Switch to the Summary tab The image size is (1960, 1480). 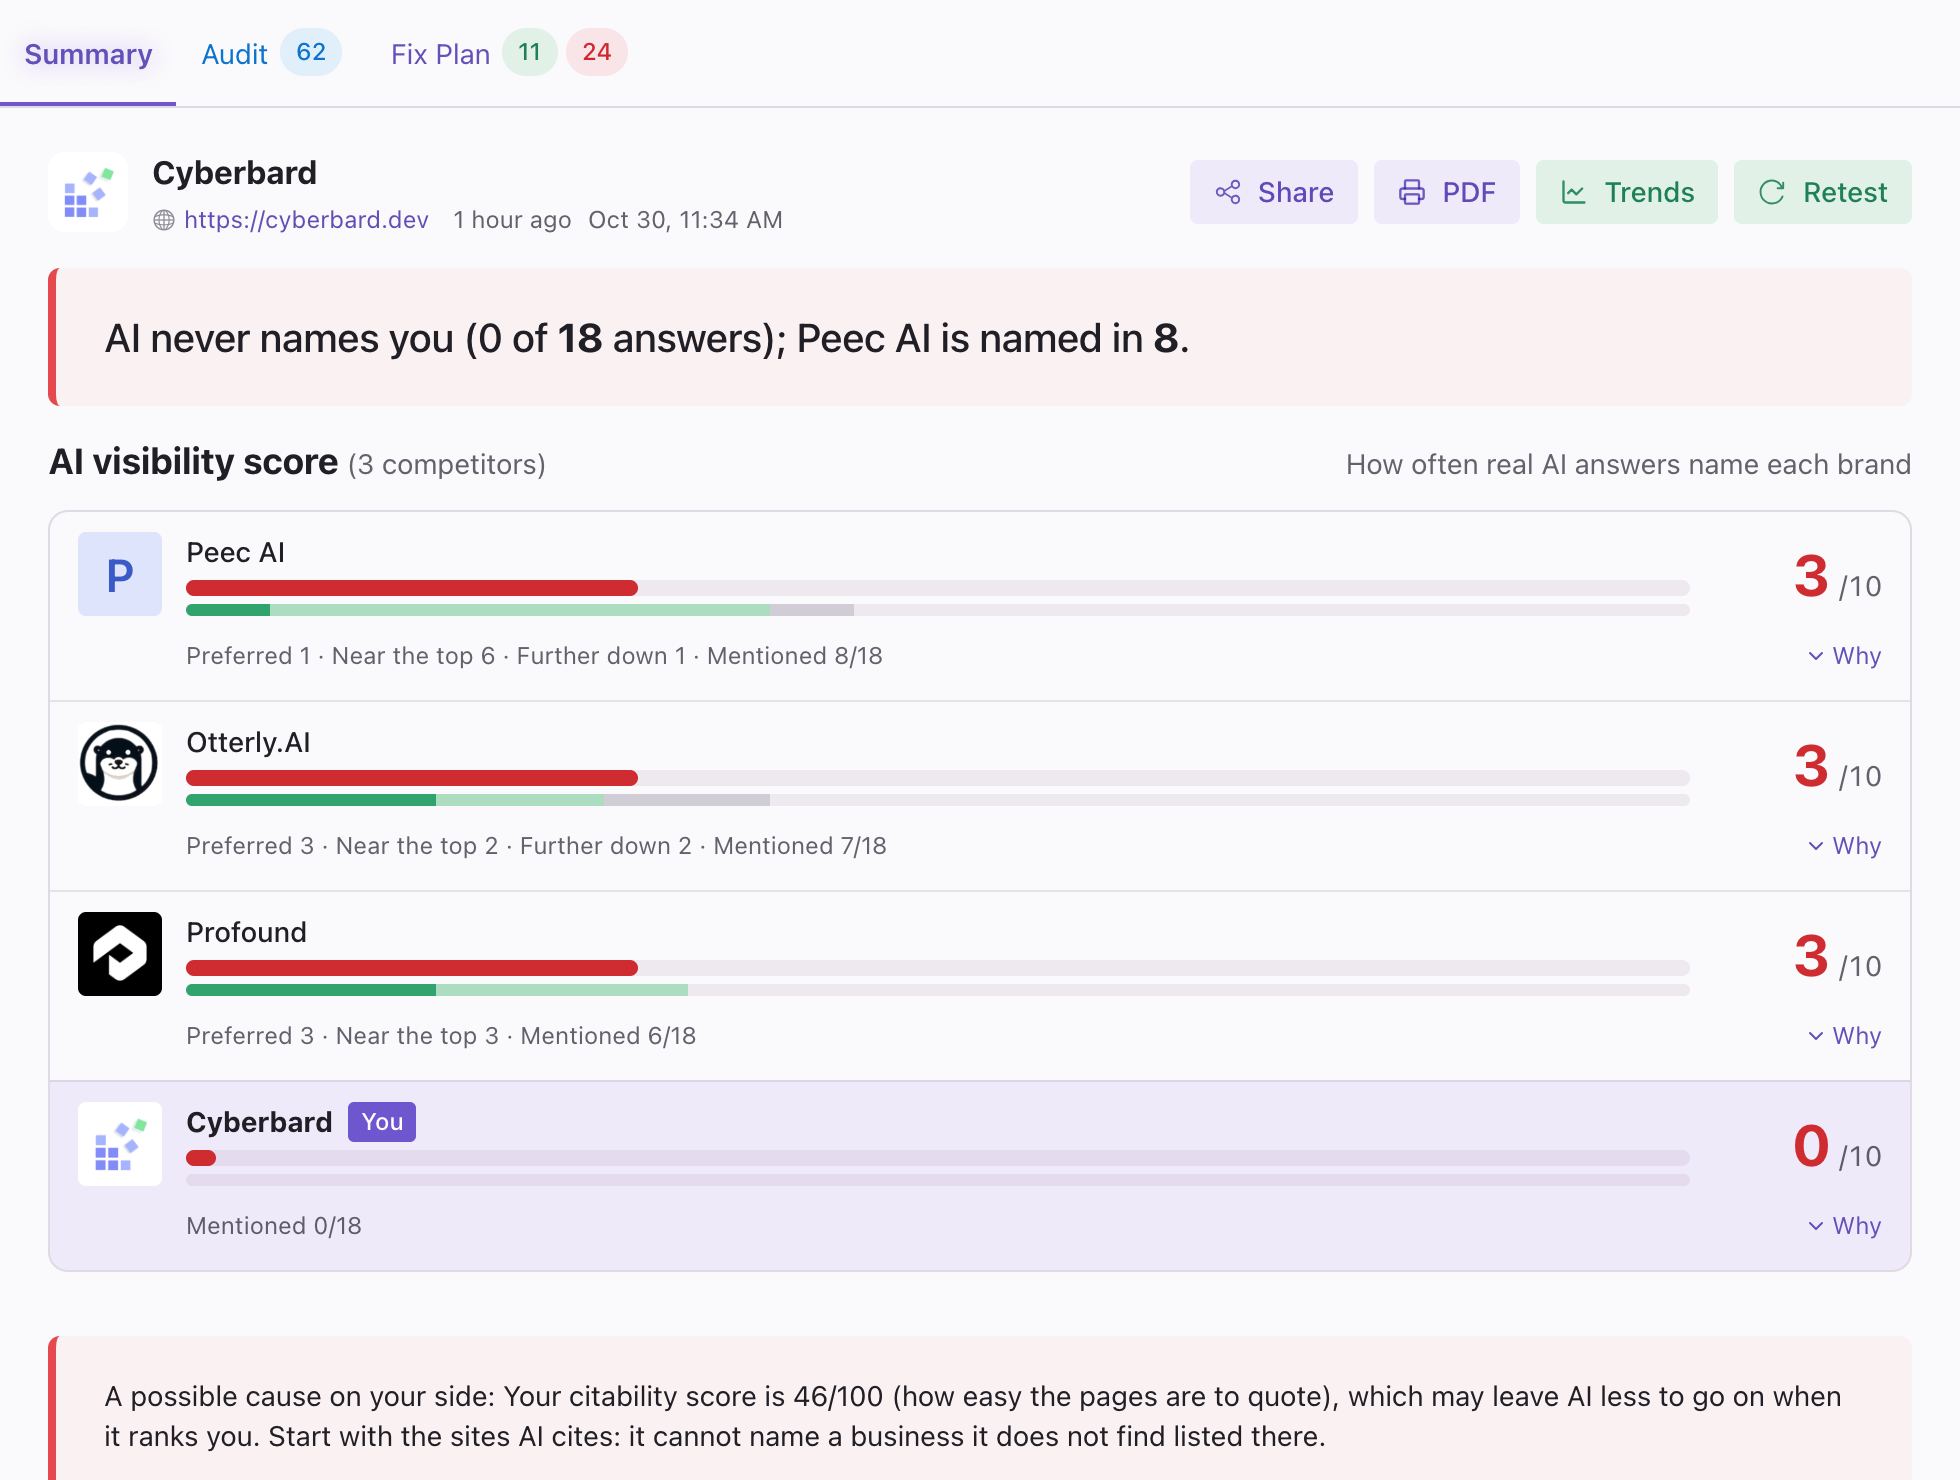point(88,54)
